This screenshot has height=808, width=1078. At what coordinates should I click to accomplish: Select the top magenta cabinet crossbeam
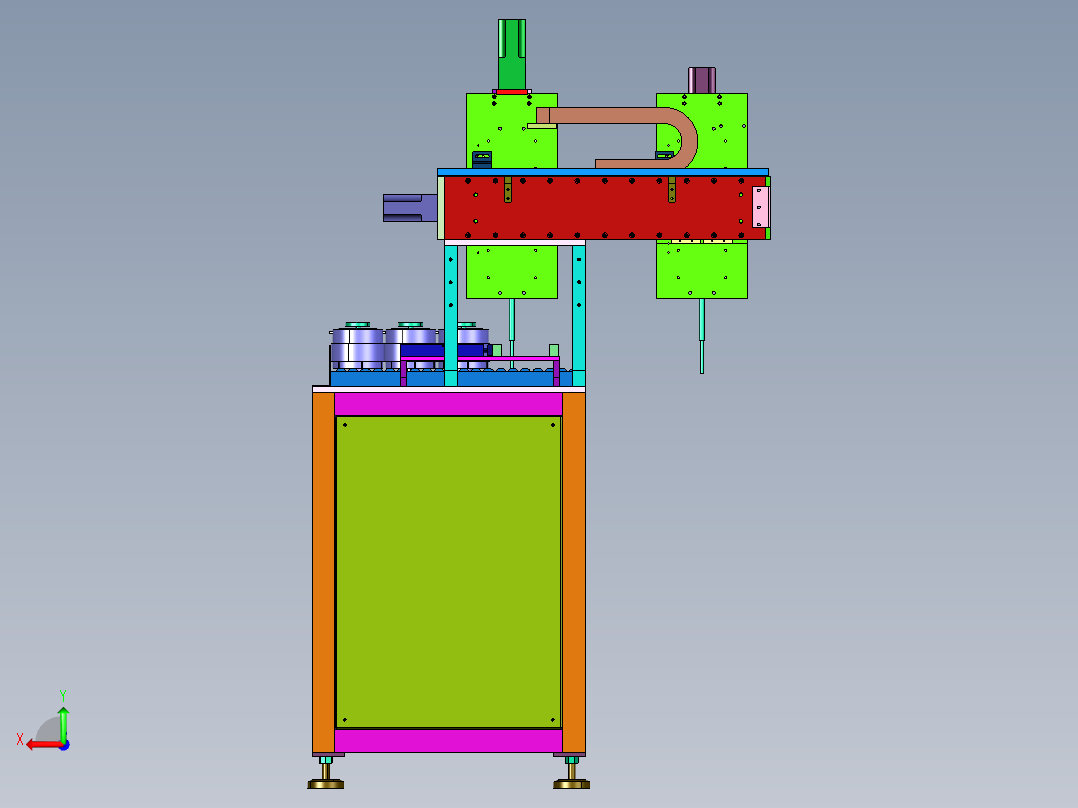coord(448,404)
